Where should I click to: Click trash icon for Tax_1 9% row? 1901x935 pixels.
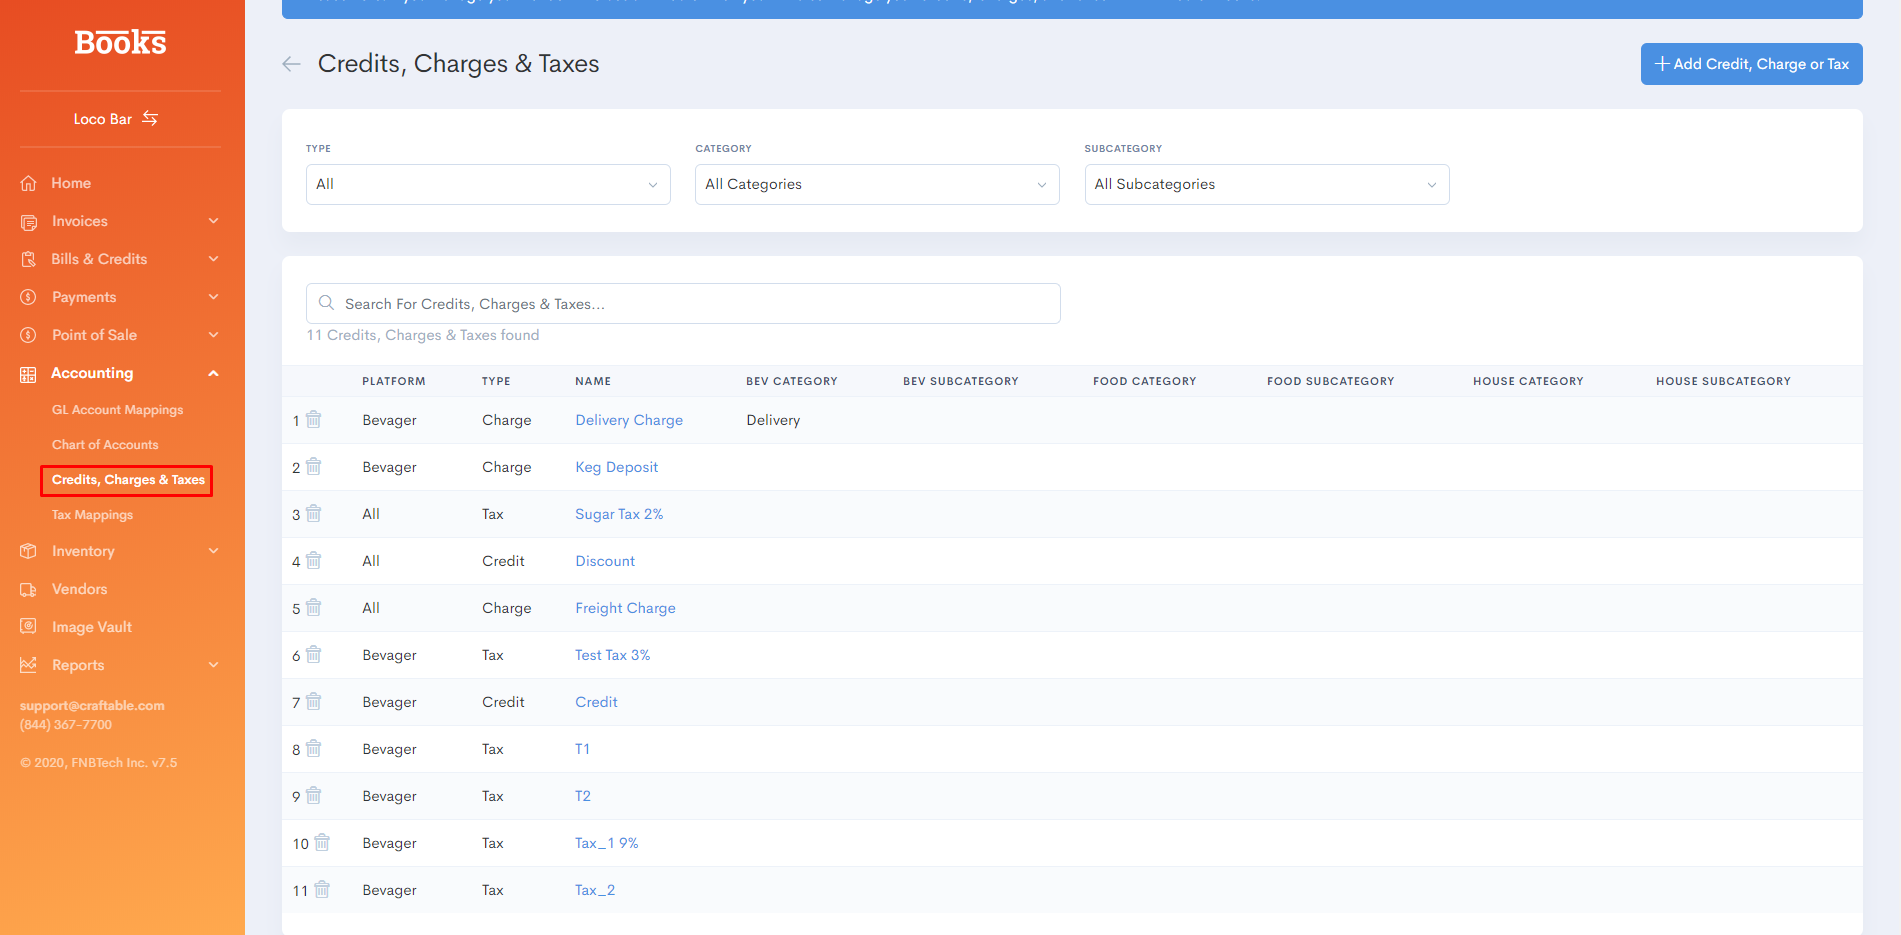(322, 842)
